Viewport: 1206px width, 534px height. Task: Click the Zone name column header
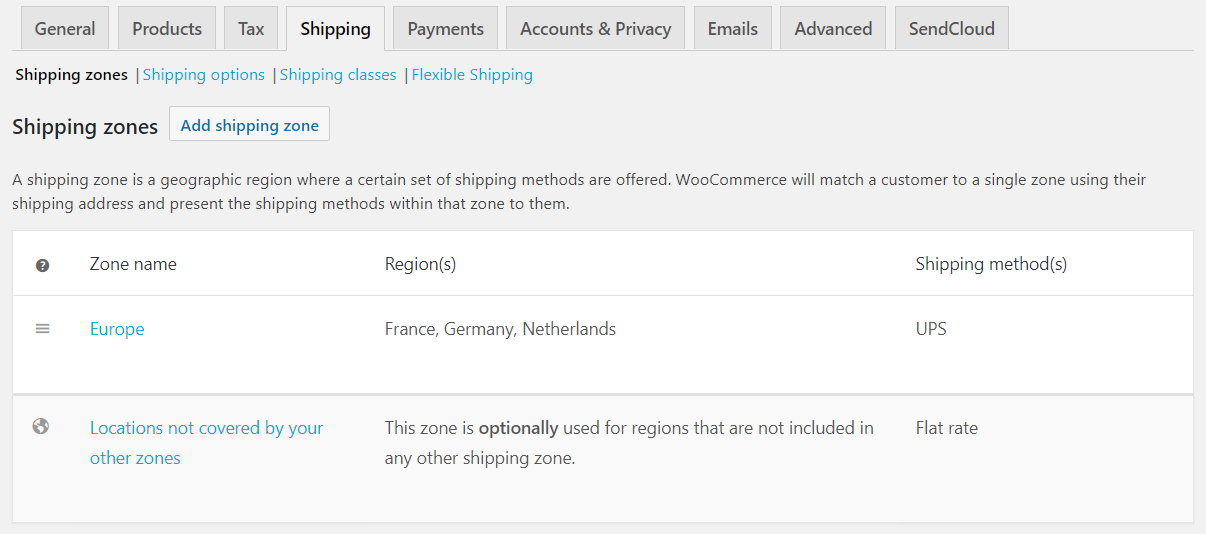[x=133, y=264]
